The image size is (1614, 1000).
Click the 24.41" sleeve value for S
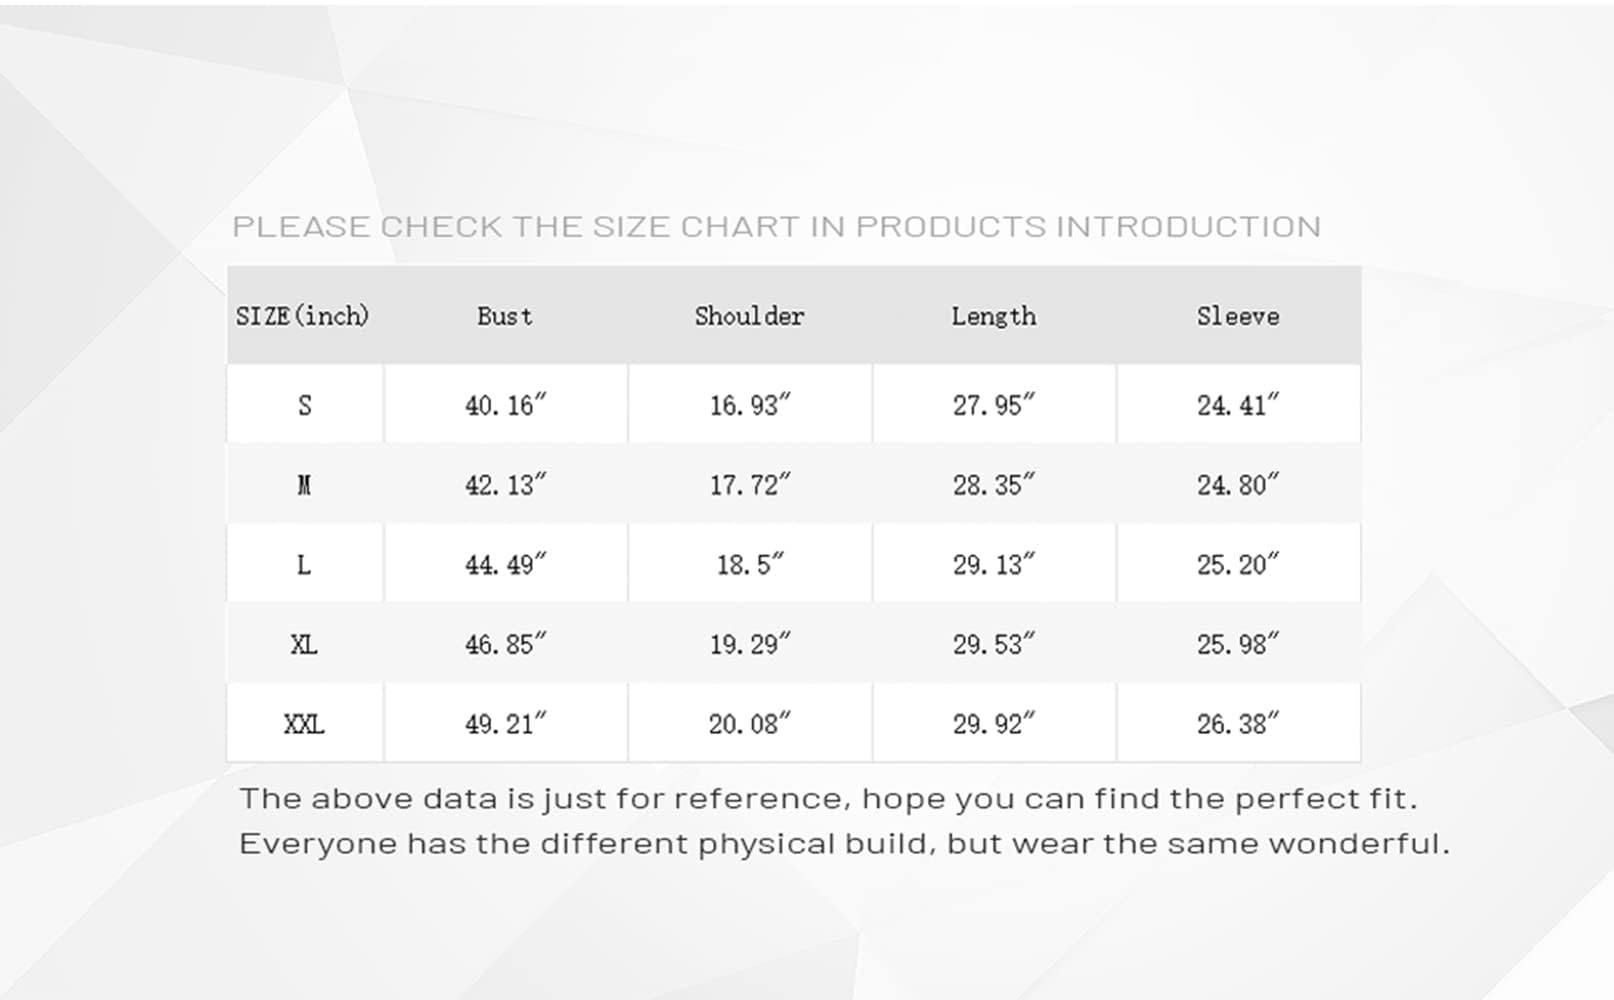pyautogui.click(x=1238, y=405)
